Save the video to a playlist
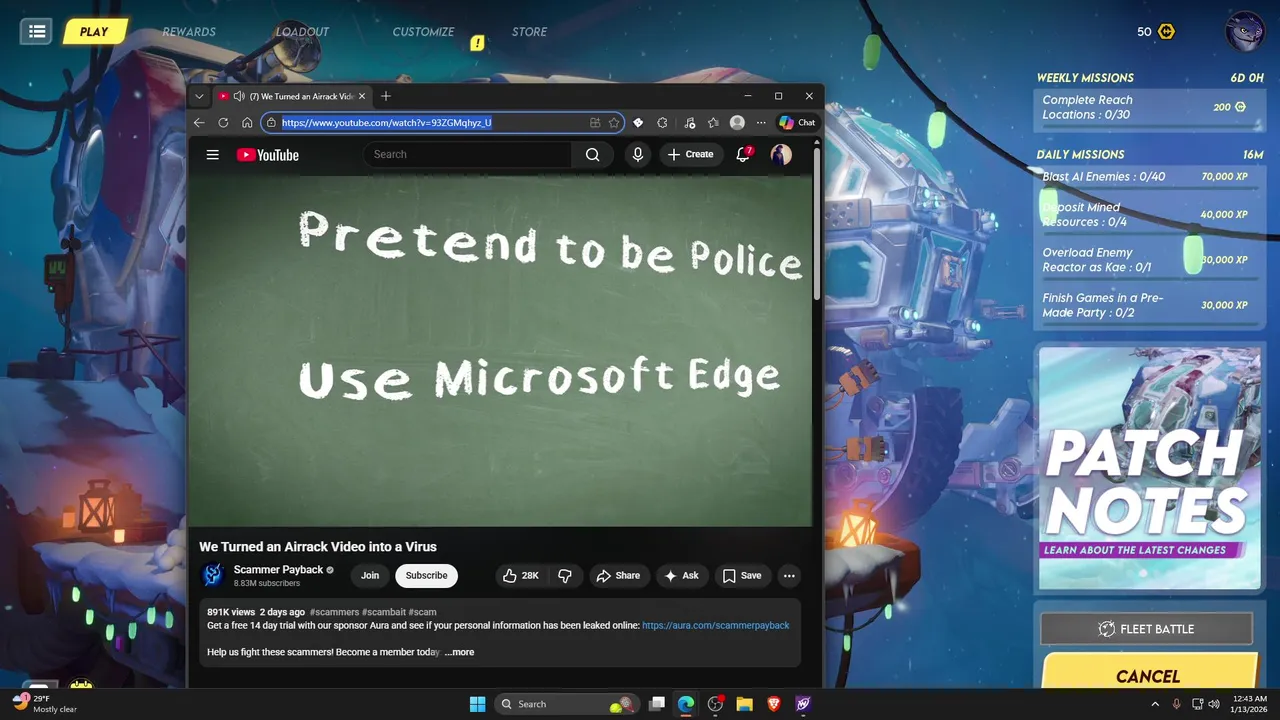This screenshot has width=1280, height=720. (742, 575)
